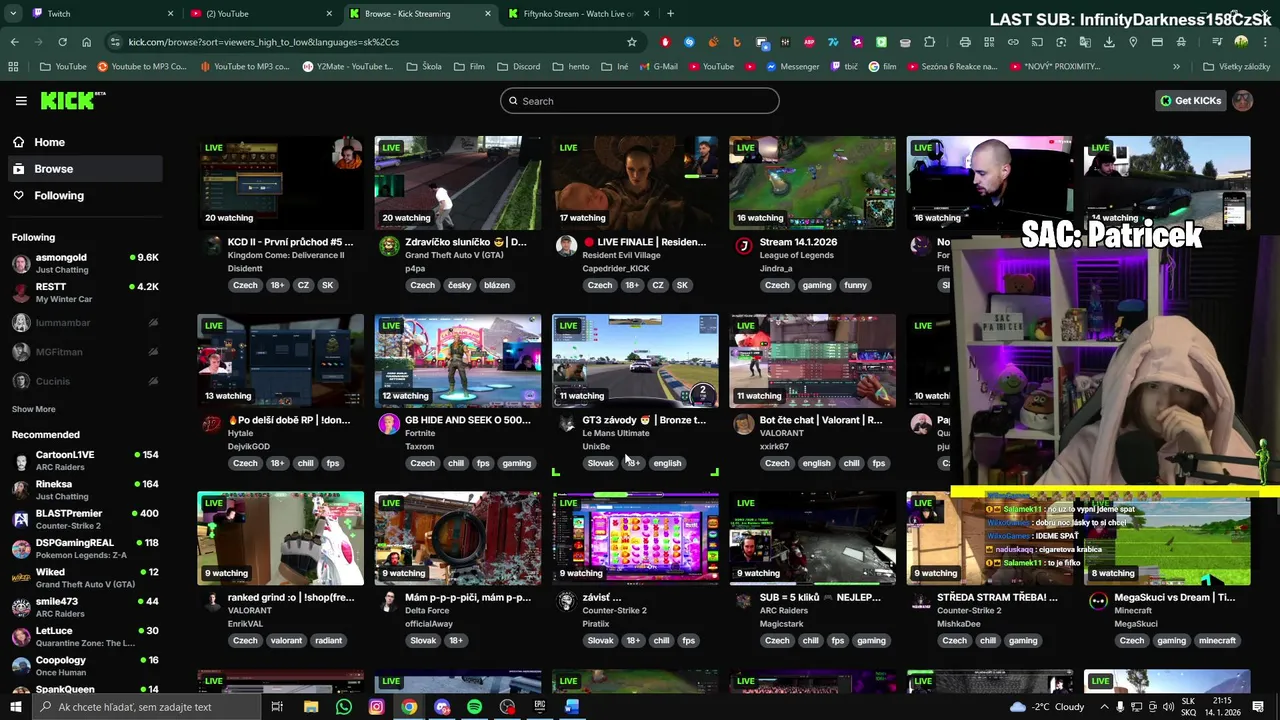Click the browser back arrow

(x=14, y=42)
